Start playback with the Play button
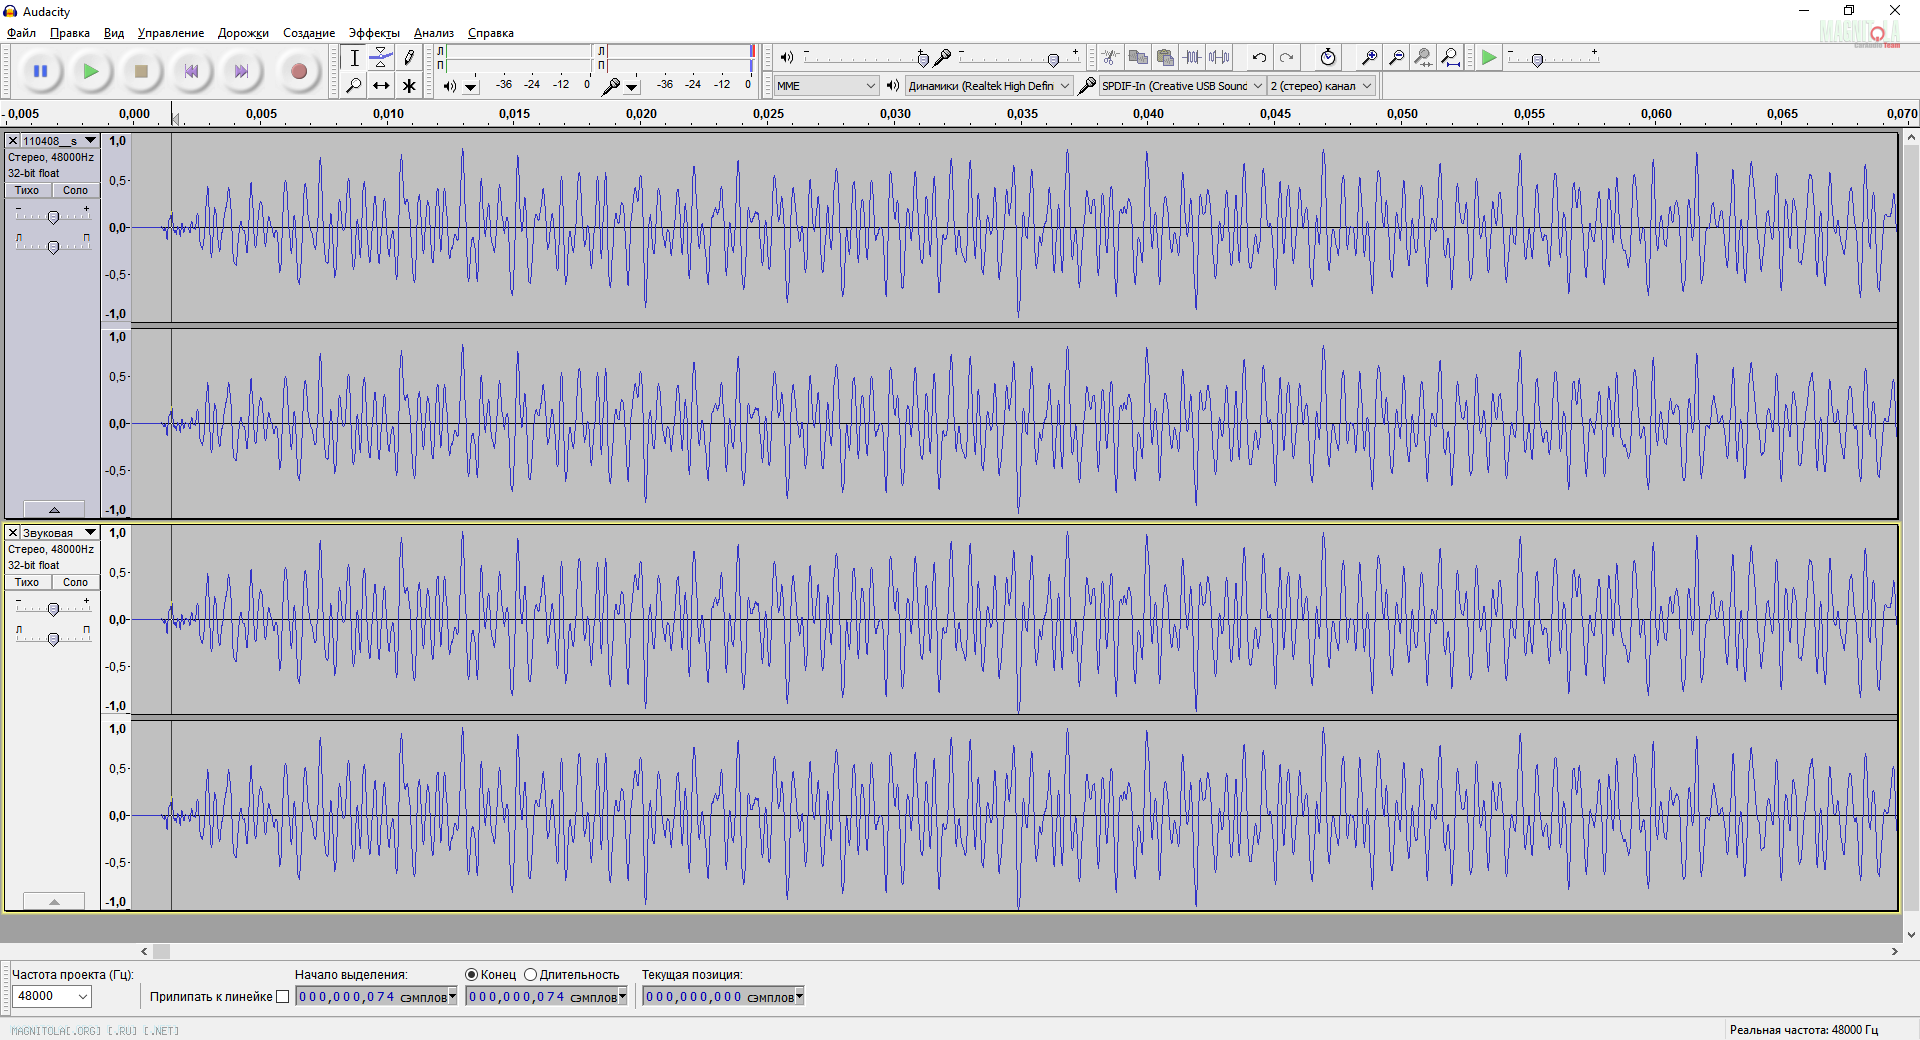1920x1040 pixels. 91,71
